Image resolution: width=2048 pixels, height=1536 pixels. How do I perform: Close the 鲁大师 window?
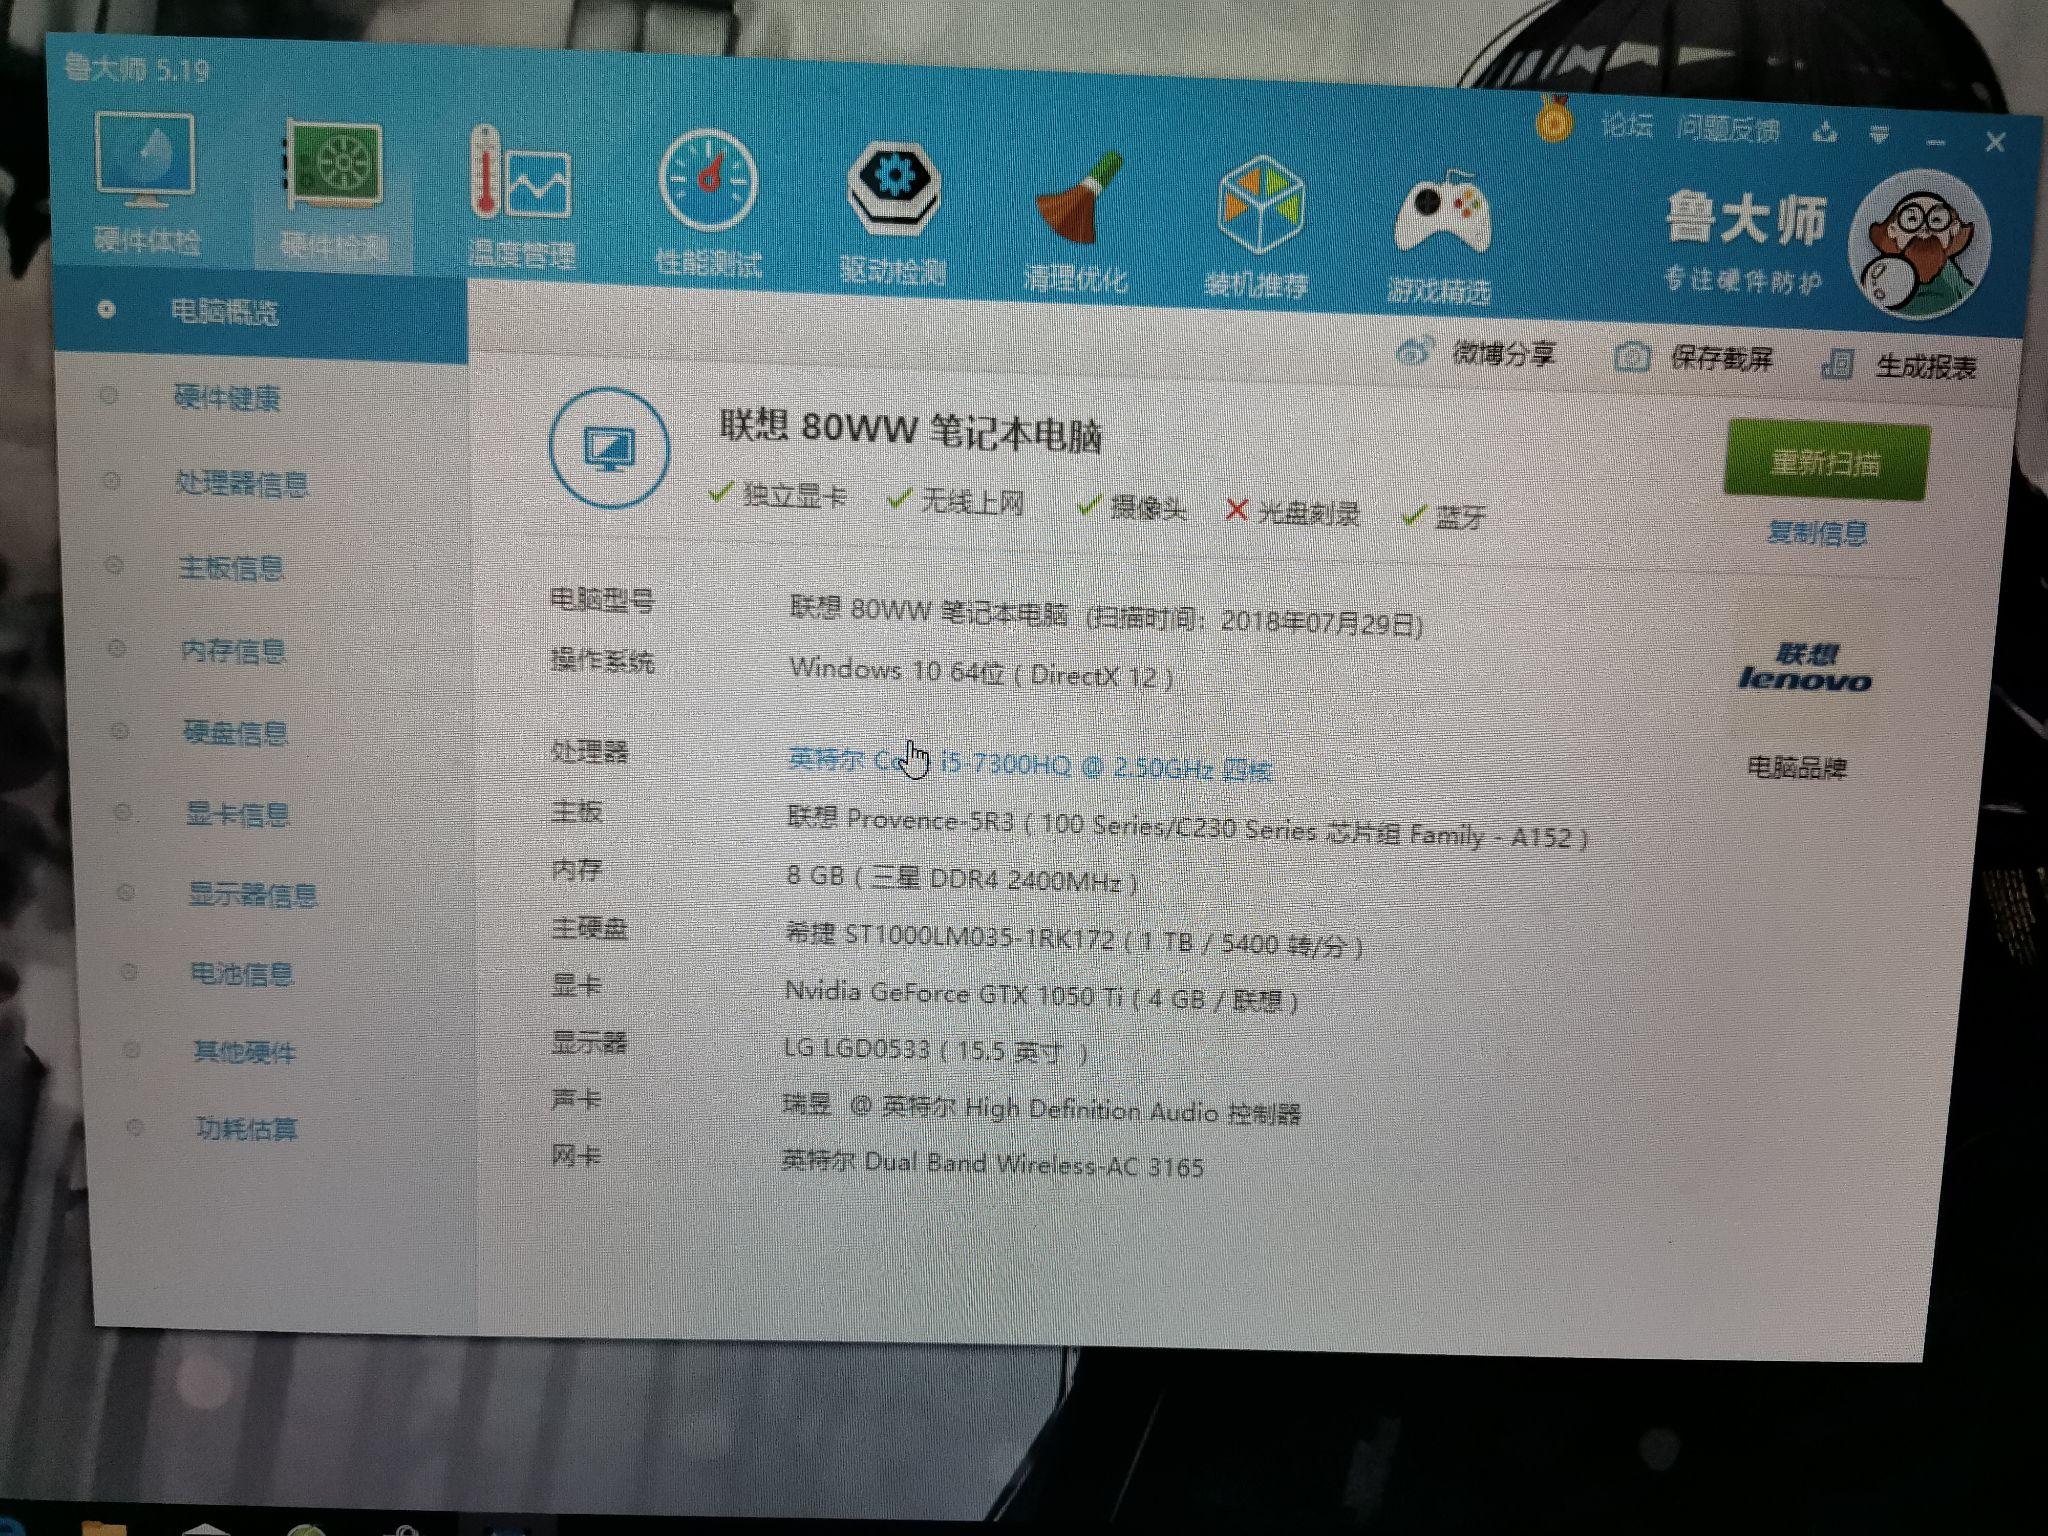click(1995, 142)
